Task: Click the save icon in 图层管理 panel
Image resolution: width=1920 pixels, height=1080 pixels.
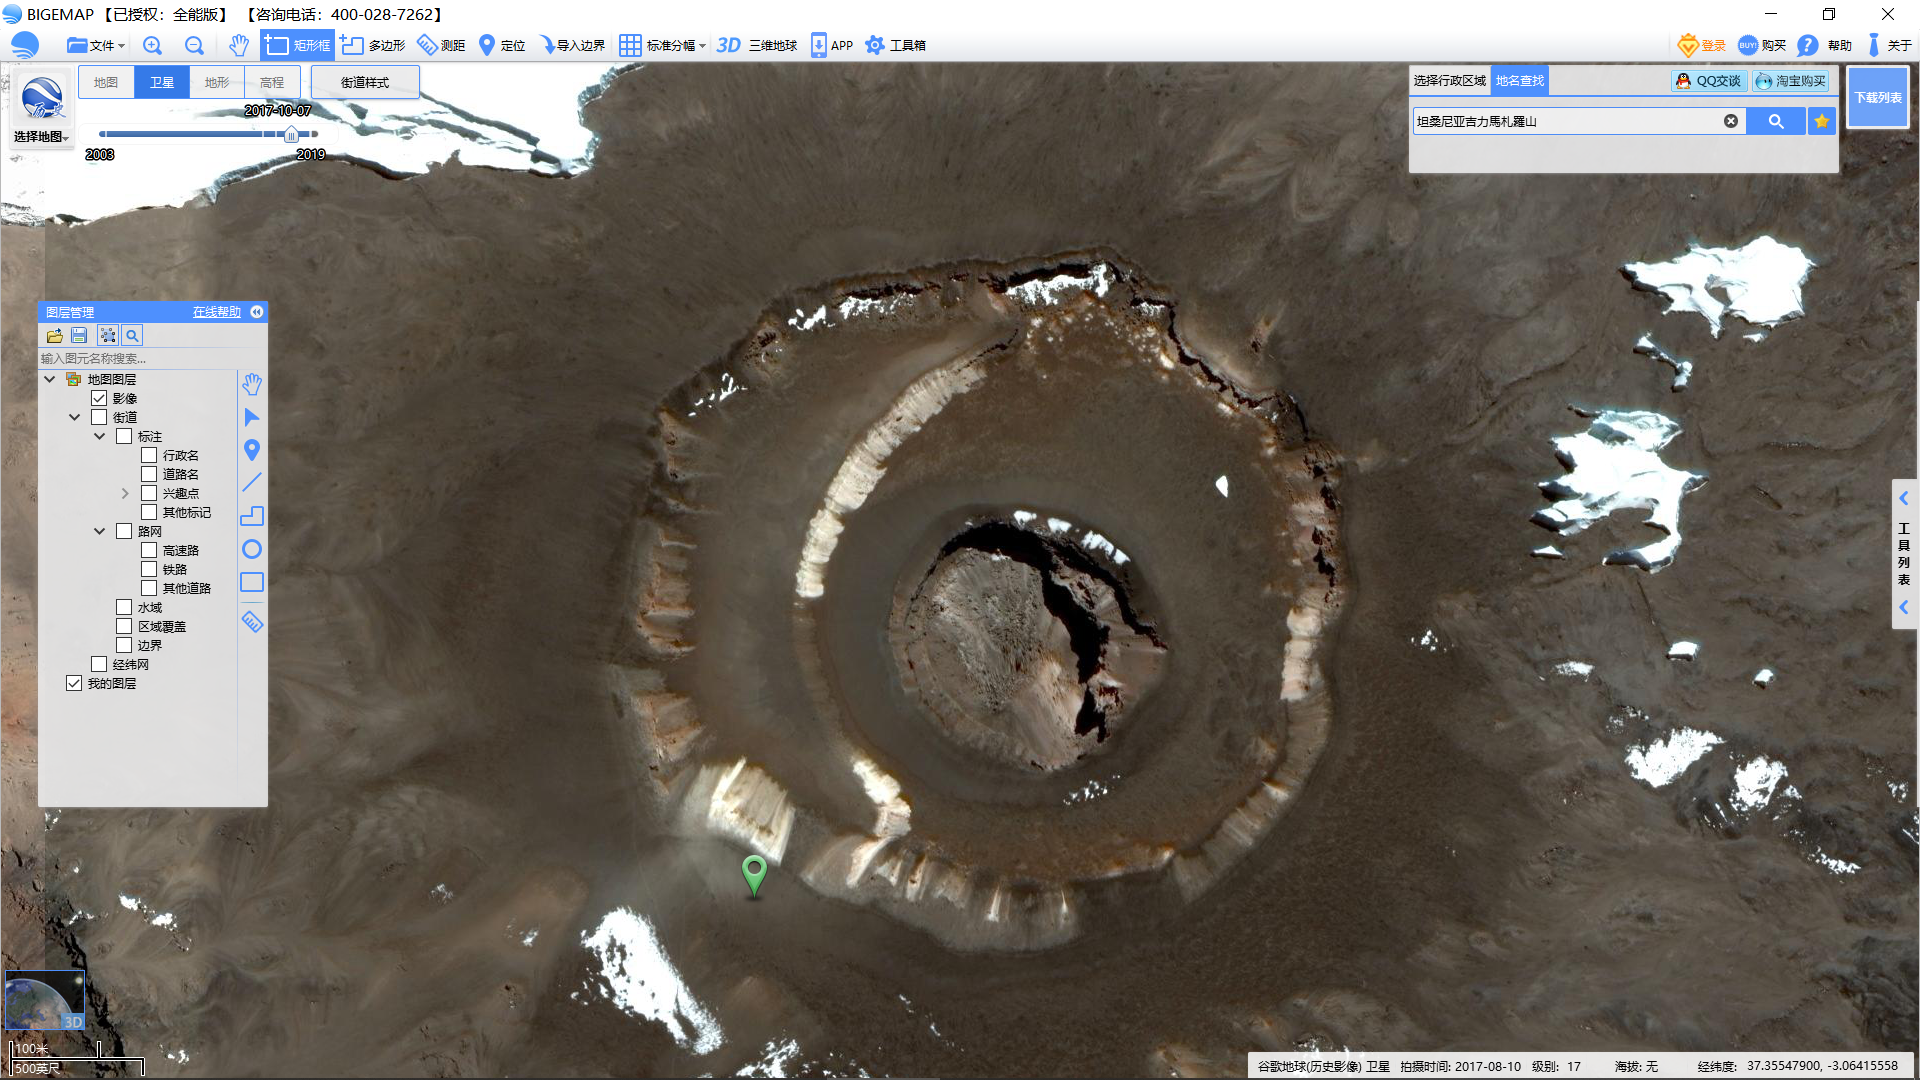Action: (x=79, y=336)
